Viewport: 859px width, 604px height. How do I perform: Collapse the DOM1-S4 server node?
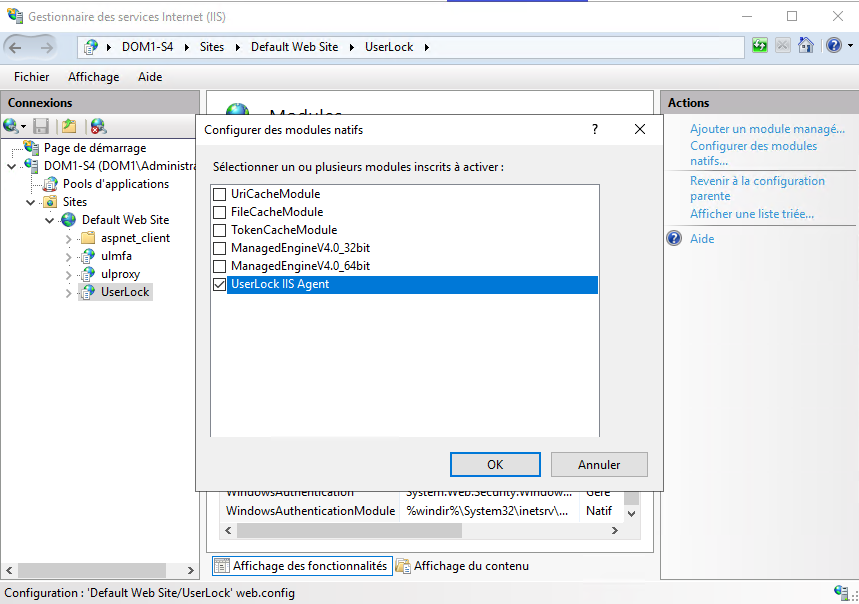coord(12,166)
